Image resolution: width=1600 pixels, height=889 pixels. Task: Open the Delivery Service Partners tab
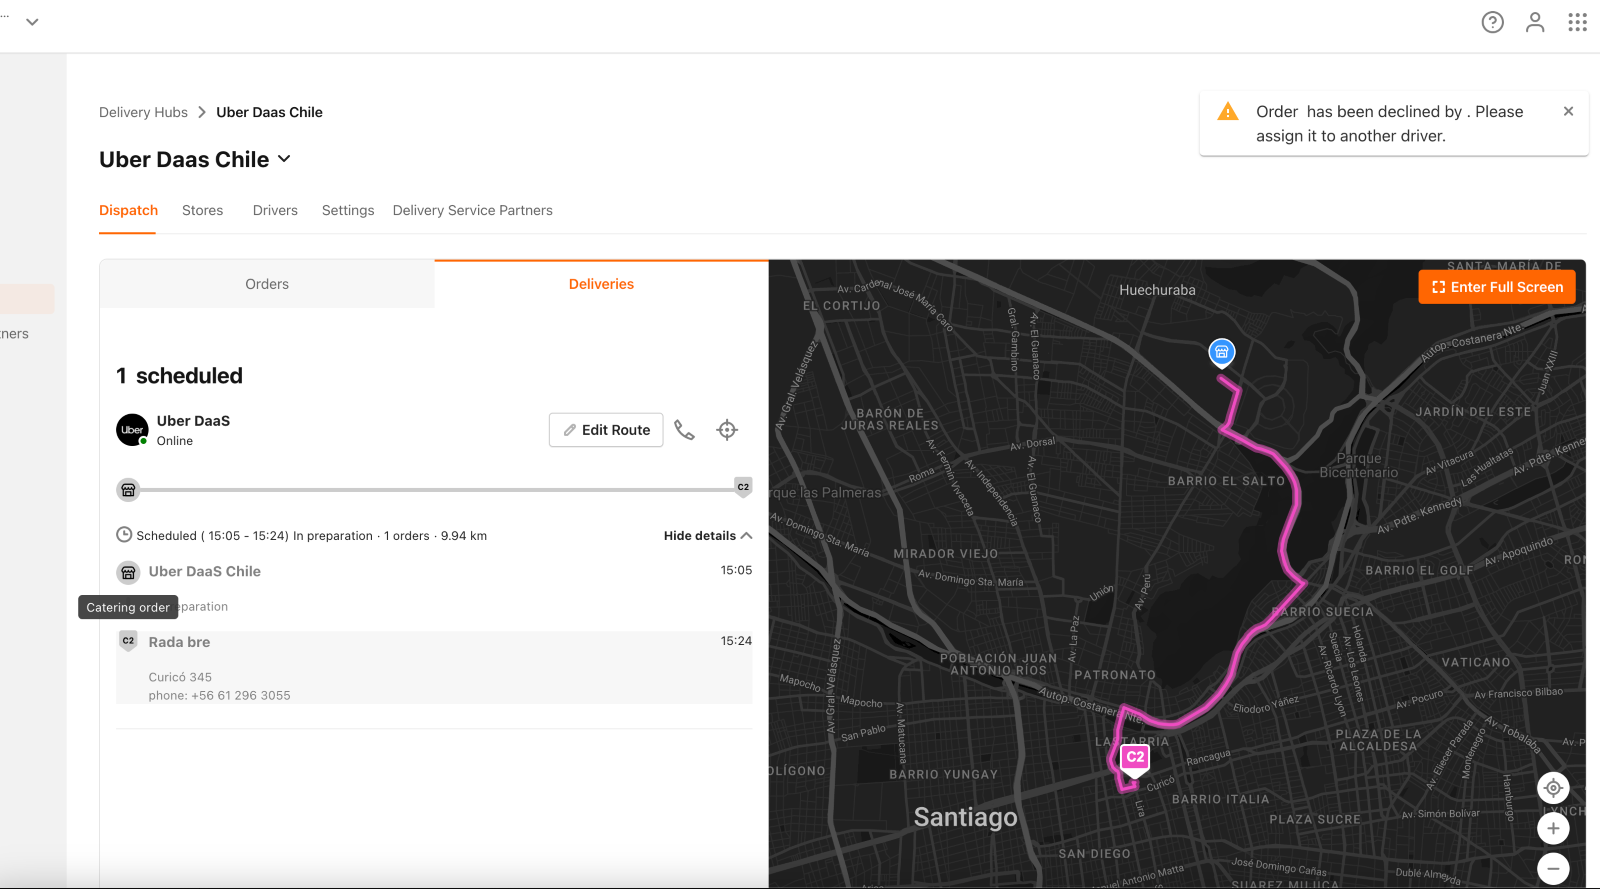(x=473, y=210)
